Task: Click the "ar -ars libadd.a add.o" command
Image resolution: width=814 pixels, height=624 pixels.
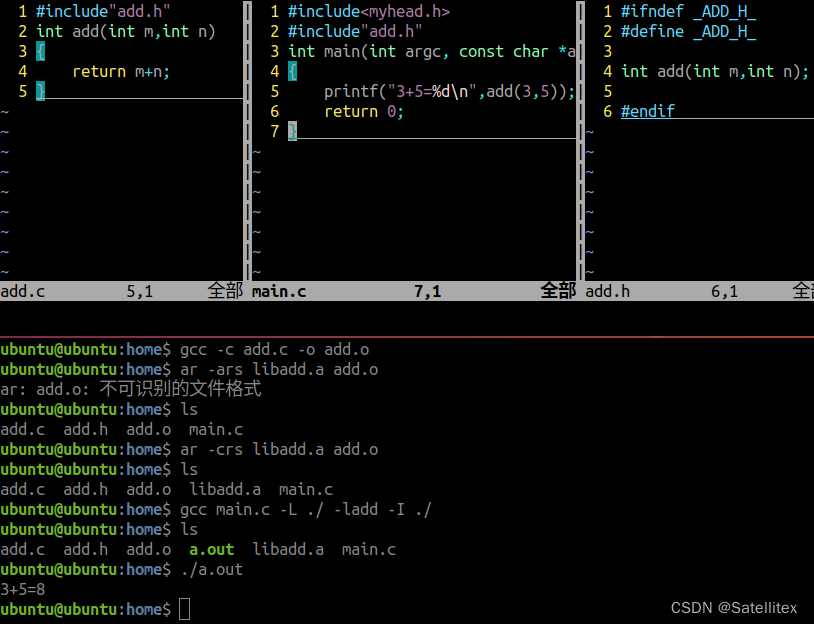Action: tap(279, 370)
